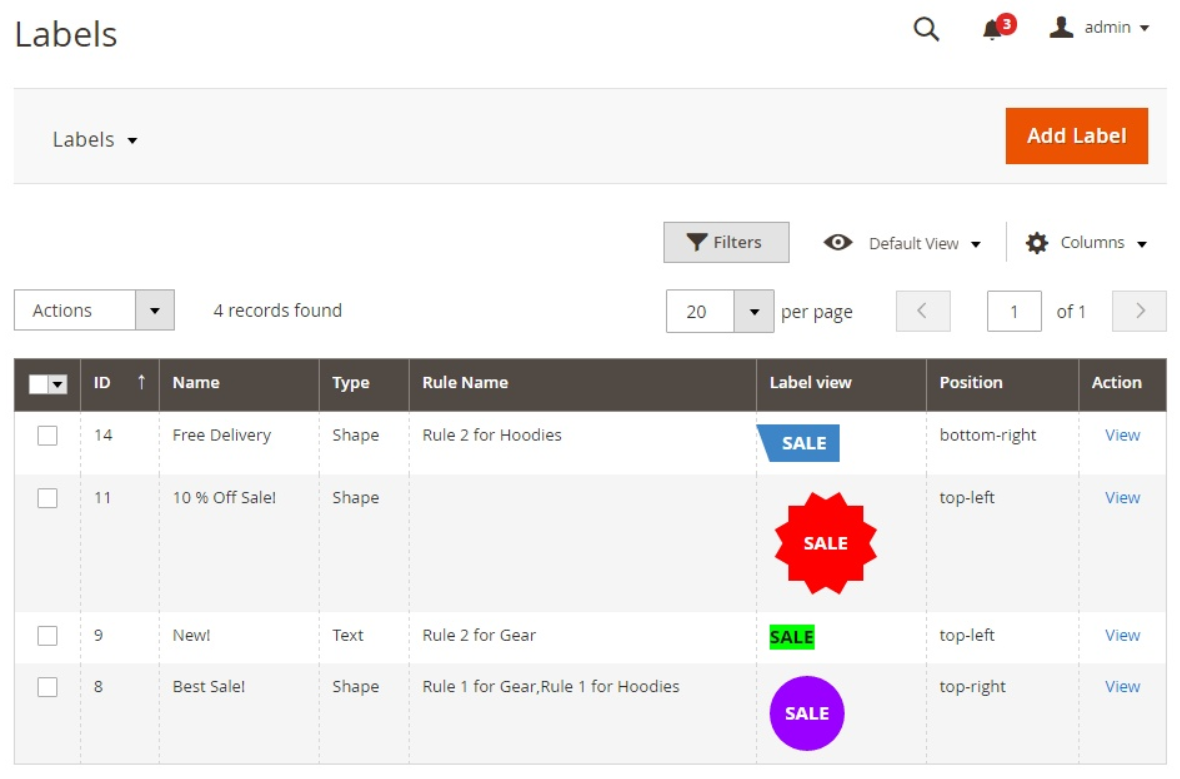Open the notifications bell icon
The width and height of the screenshot is (1180, 779).
coord(992,30)
